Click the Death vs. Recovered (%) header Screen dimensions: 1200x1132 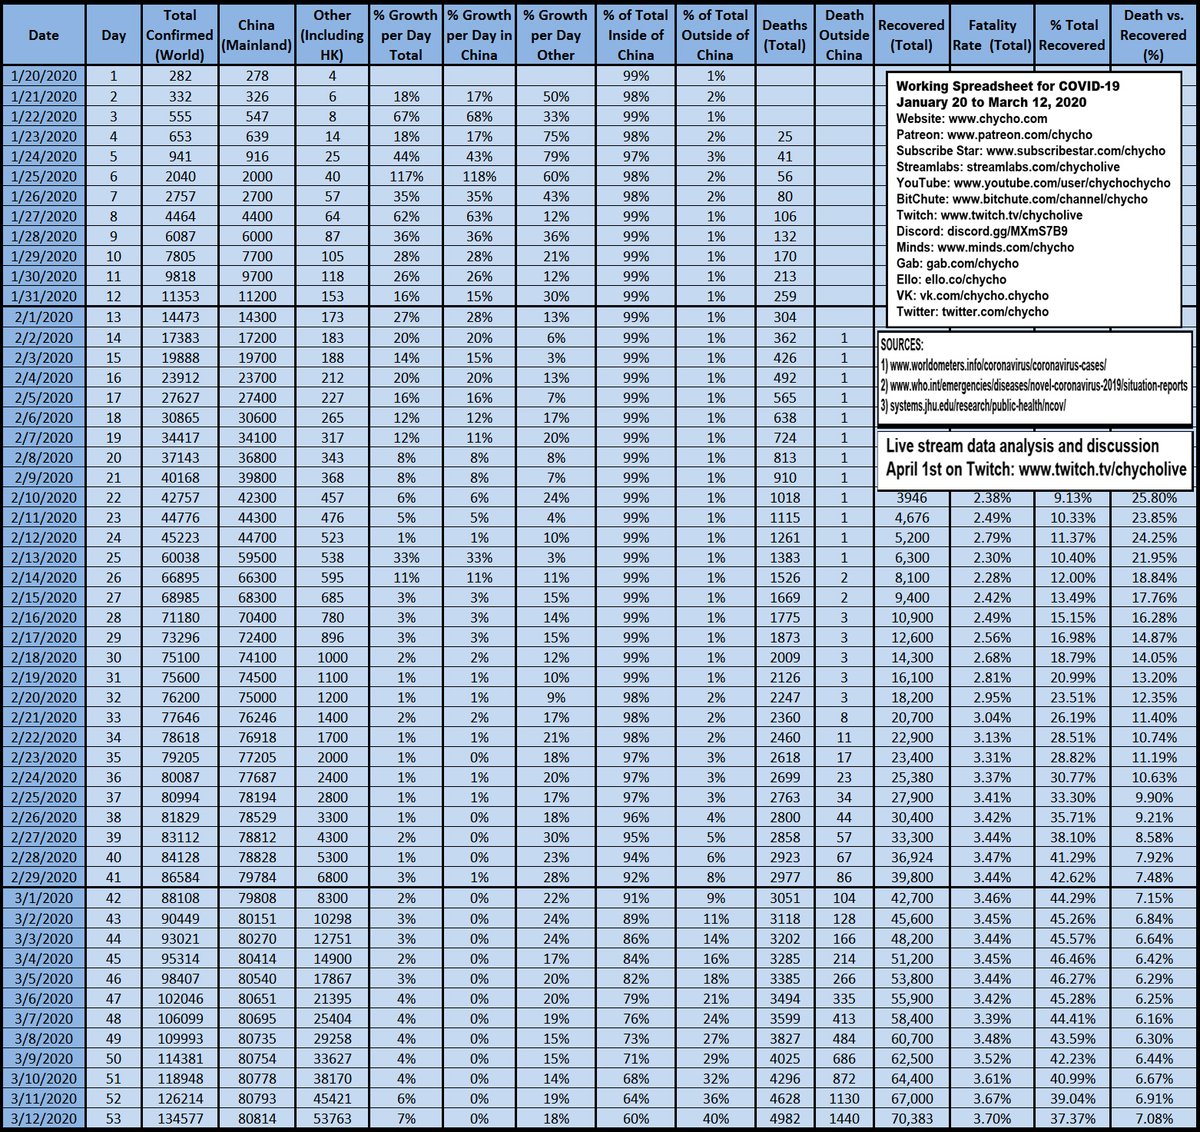pos(1153,35)
